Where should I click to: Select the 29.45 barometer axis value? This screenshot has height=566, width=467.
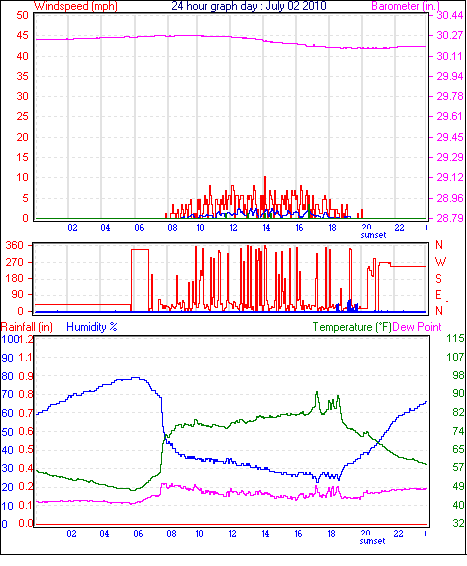pos(450,137)
